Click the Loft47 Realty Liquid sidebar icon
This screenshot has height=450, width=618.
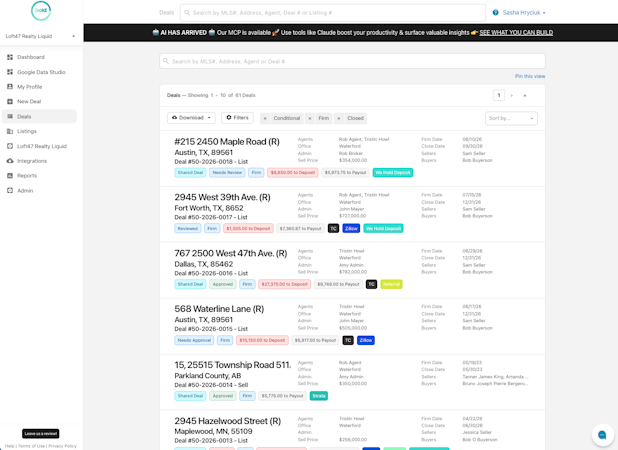(x=10, y=146)
